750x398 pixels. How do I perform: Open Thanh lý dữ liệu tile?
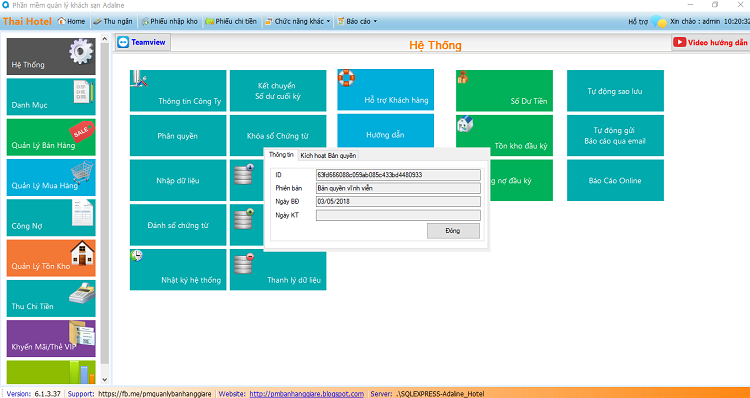278,270
